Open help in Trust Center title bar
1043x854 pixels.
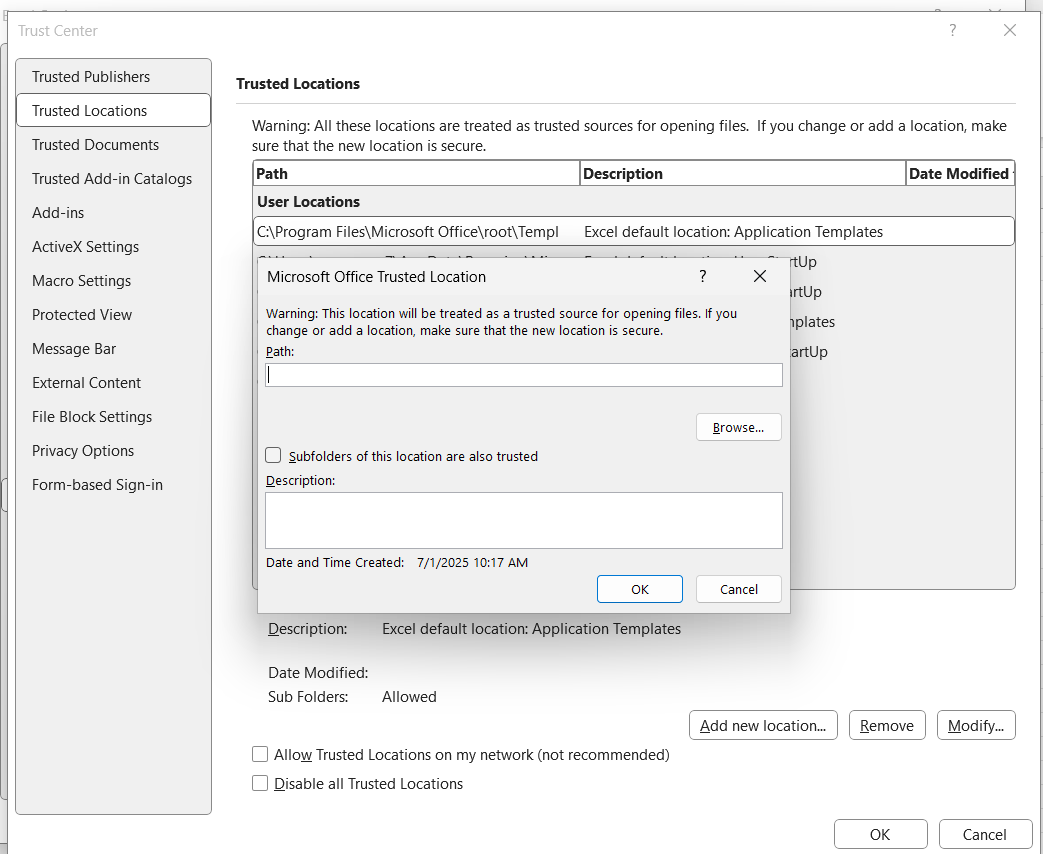pyautogui.click(x=953, y=30)
